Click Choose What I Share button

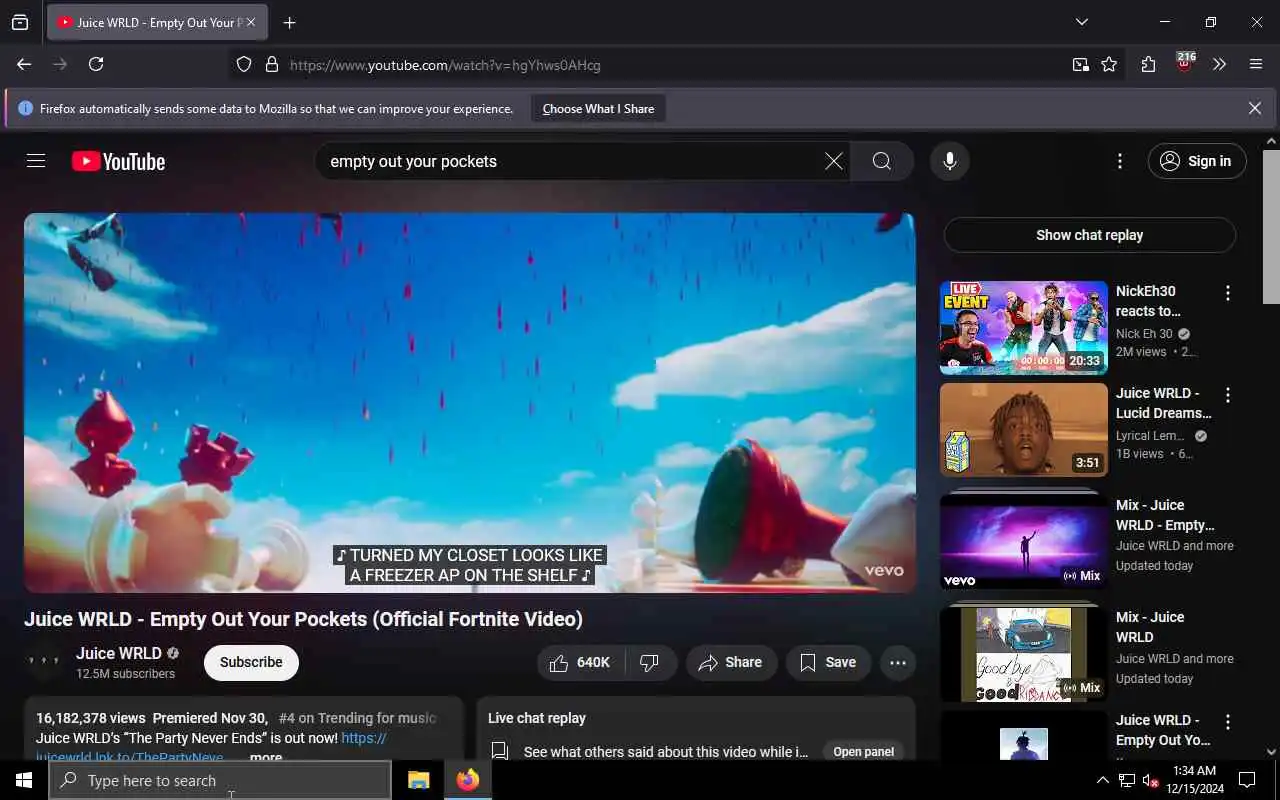pyautogui.click(x=598, y=108)
